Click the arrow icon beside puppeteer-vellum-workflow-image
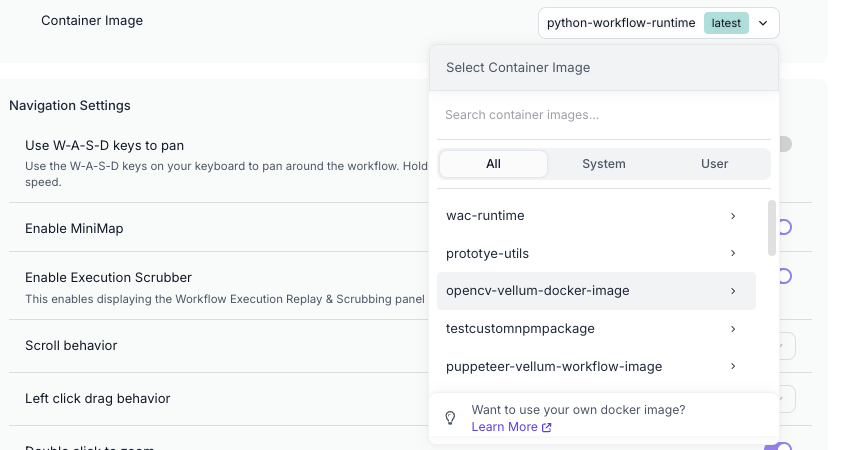846x450 pixels. pyautogui.click(x=733, y=367)
